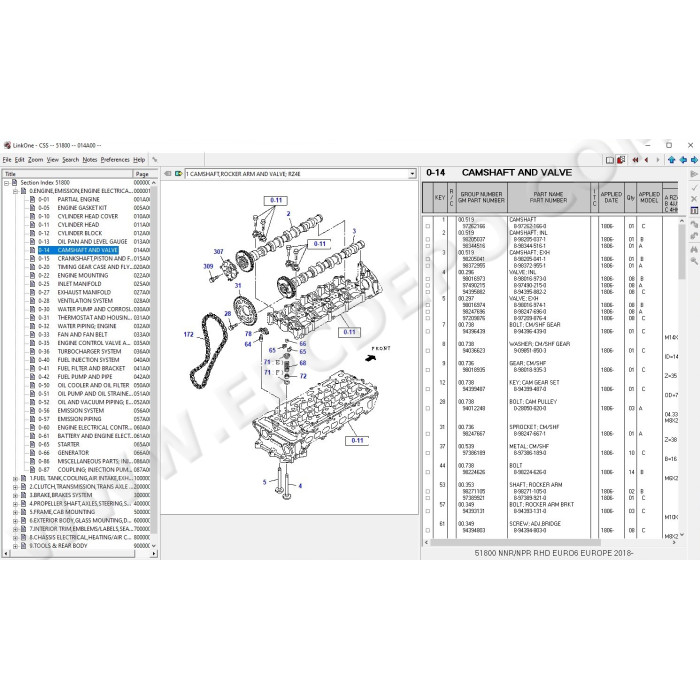This screenshot has height=700, width=700.
Task: Collapse the Section Index 51800 node
Action: click(x=7, y=183)
